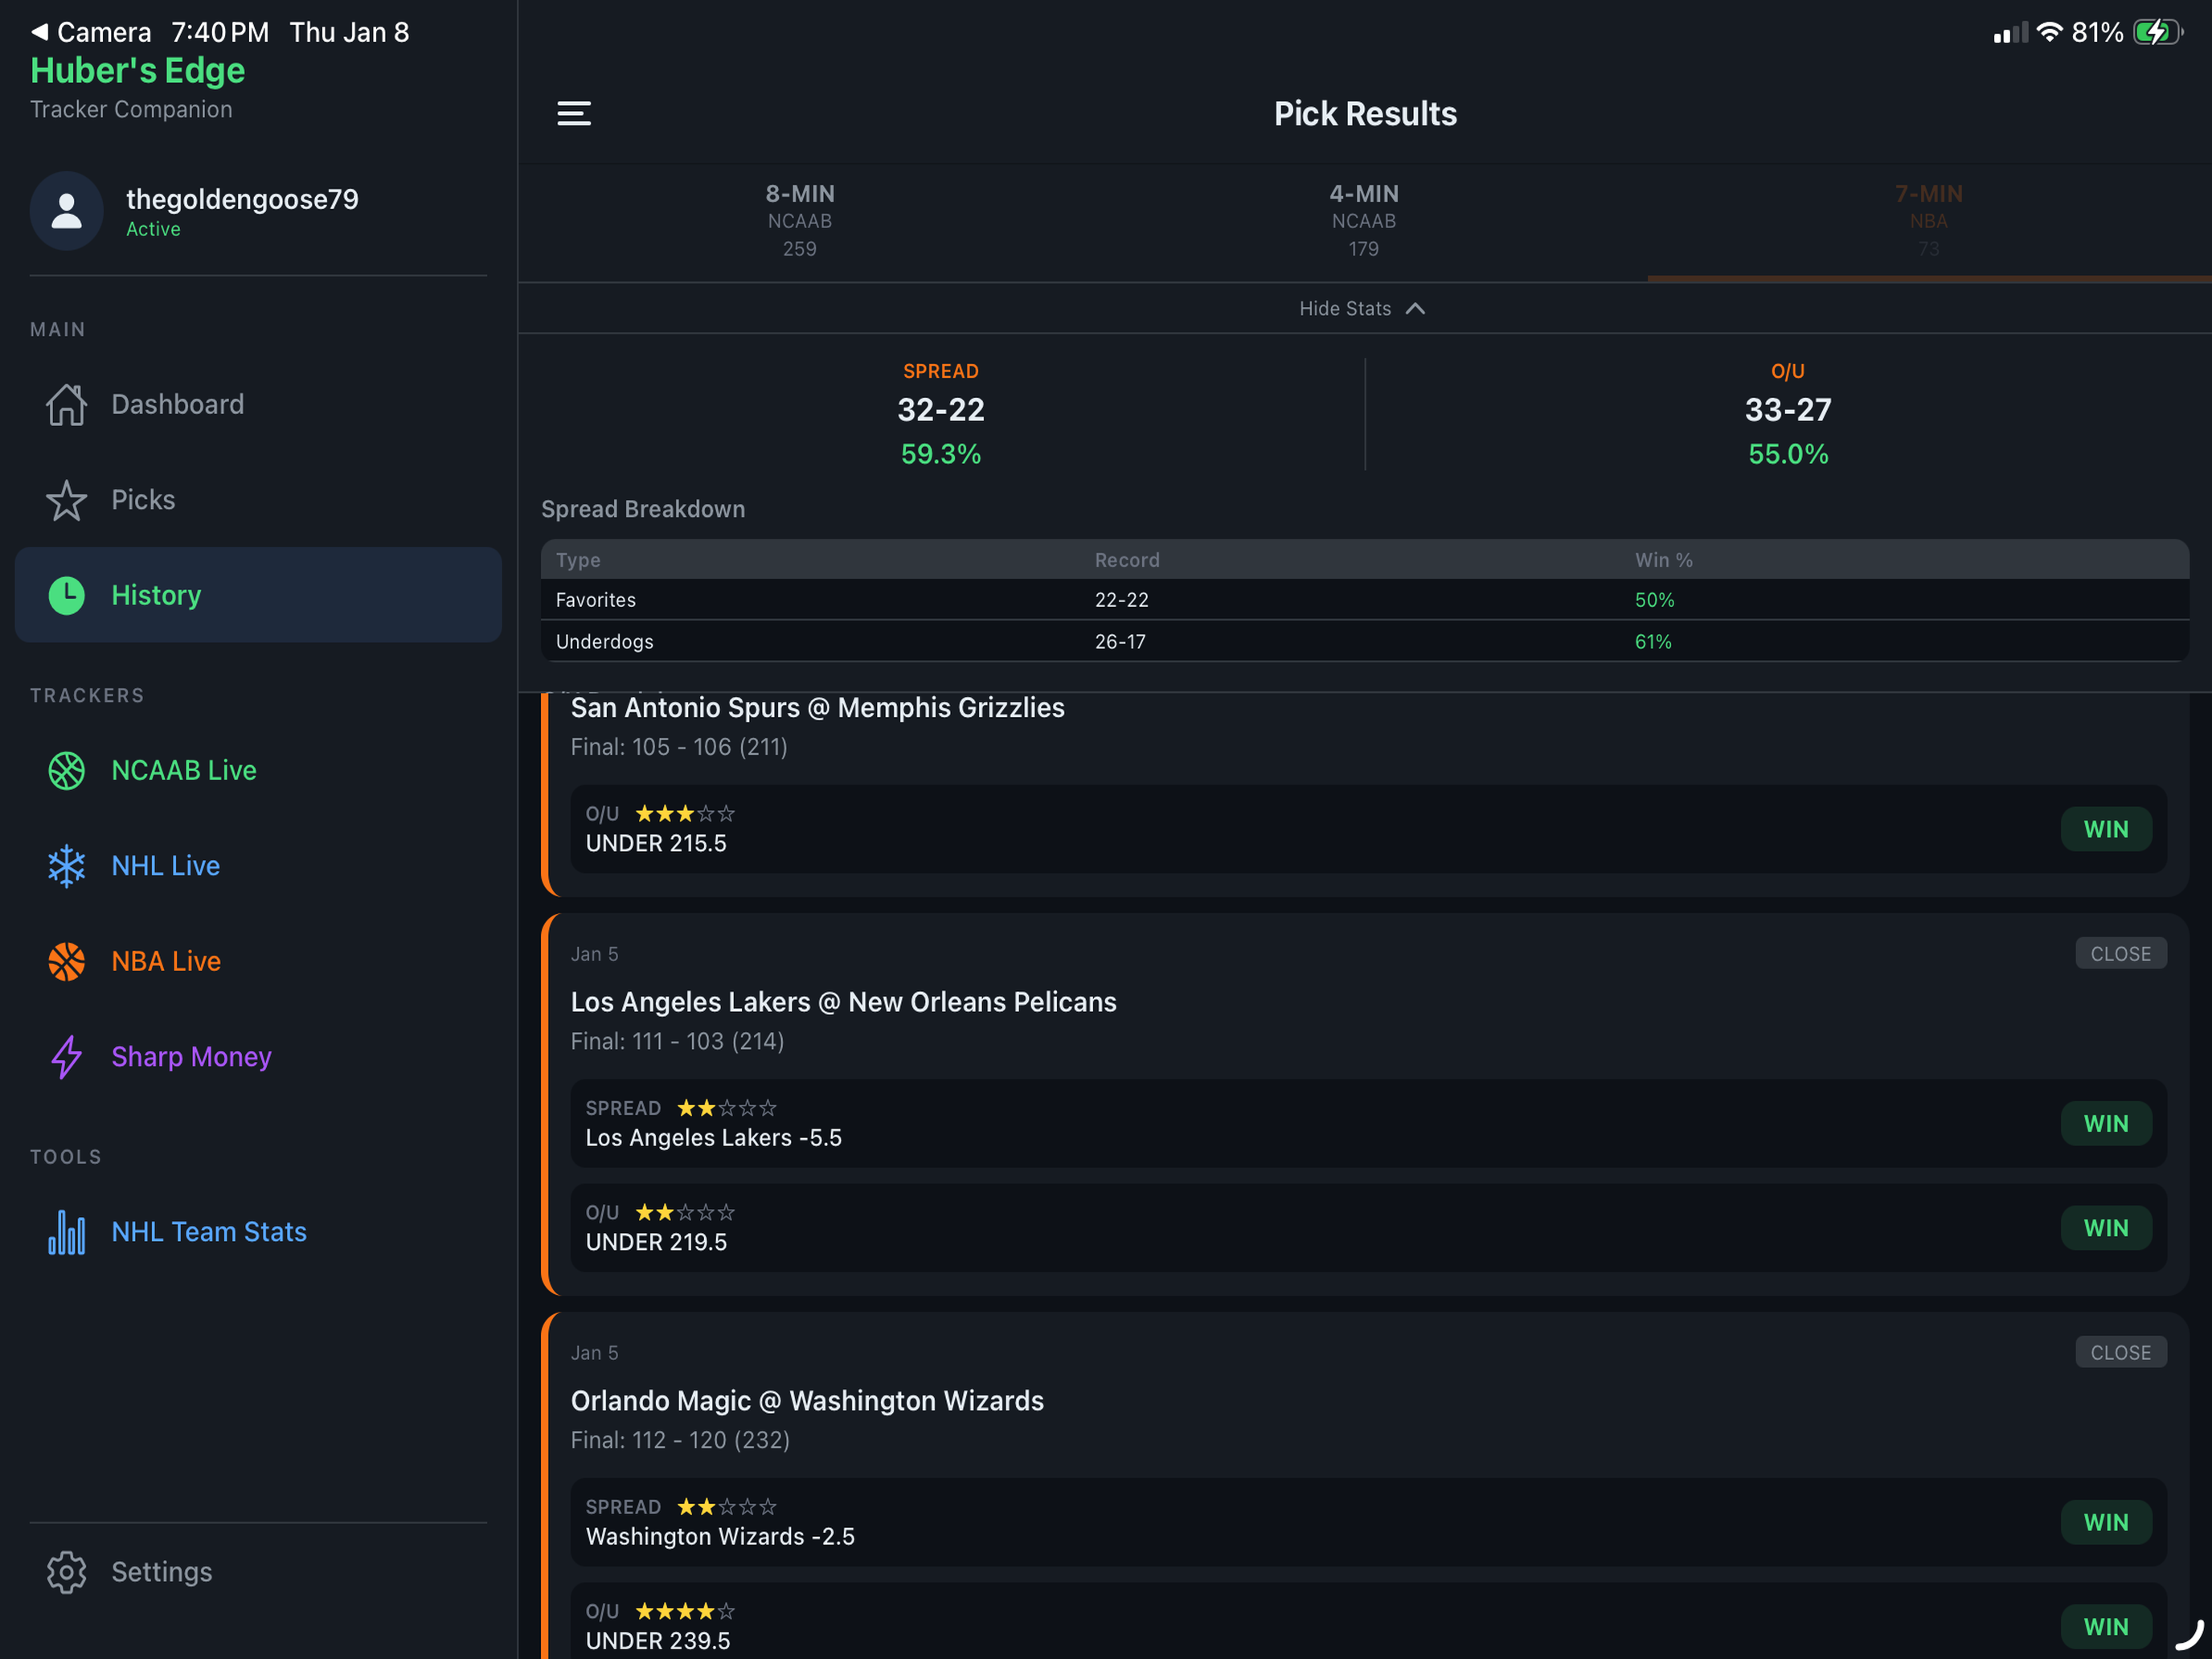Open NCAAB Live basketball tracker icon

(66, 770)
